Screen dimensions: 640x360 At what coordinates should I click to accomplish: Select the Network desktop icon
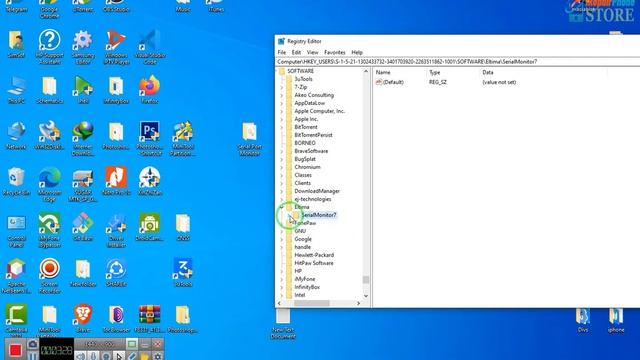16,135
